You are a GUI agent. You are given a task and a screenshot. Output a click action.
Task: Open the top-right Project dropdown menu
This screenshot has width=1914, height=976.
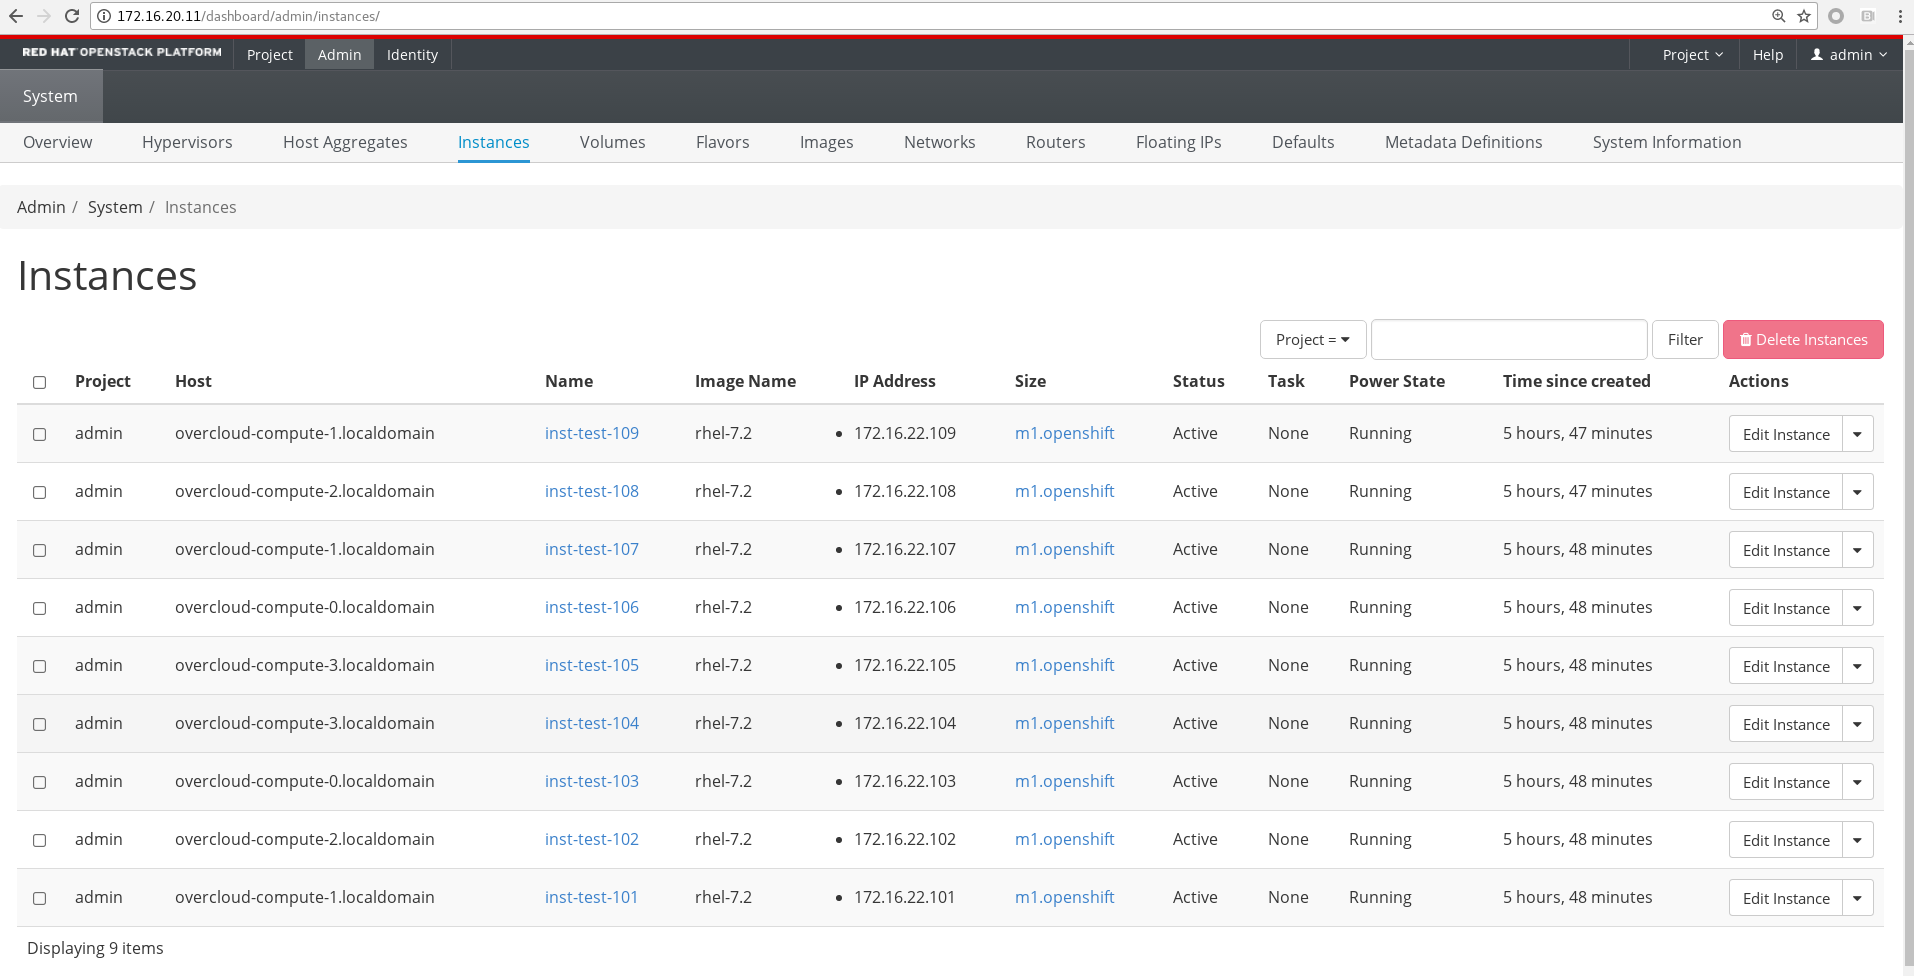(x=1692, y=55)
